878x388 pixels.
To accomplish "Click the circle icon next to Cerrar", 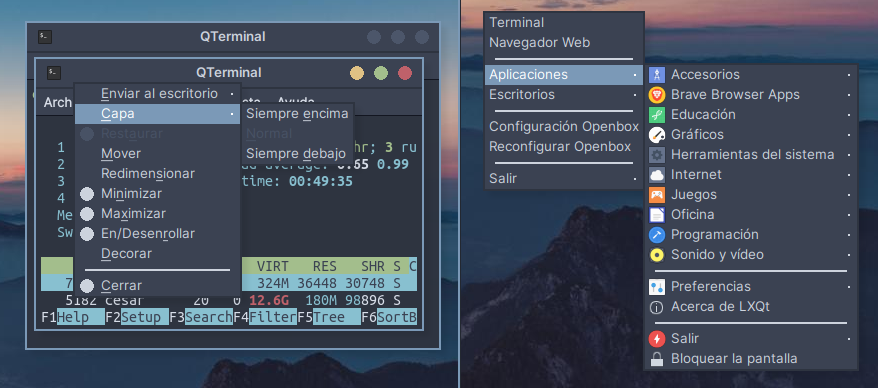I will (x=87, y=286).
